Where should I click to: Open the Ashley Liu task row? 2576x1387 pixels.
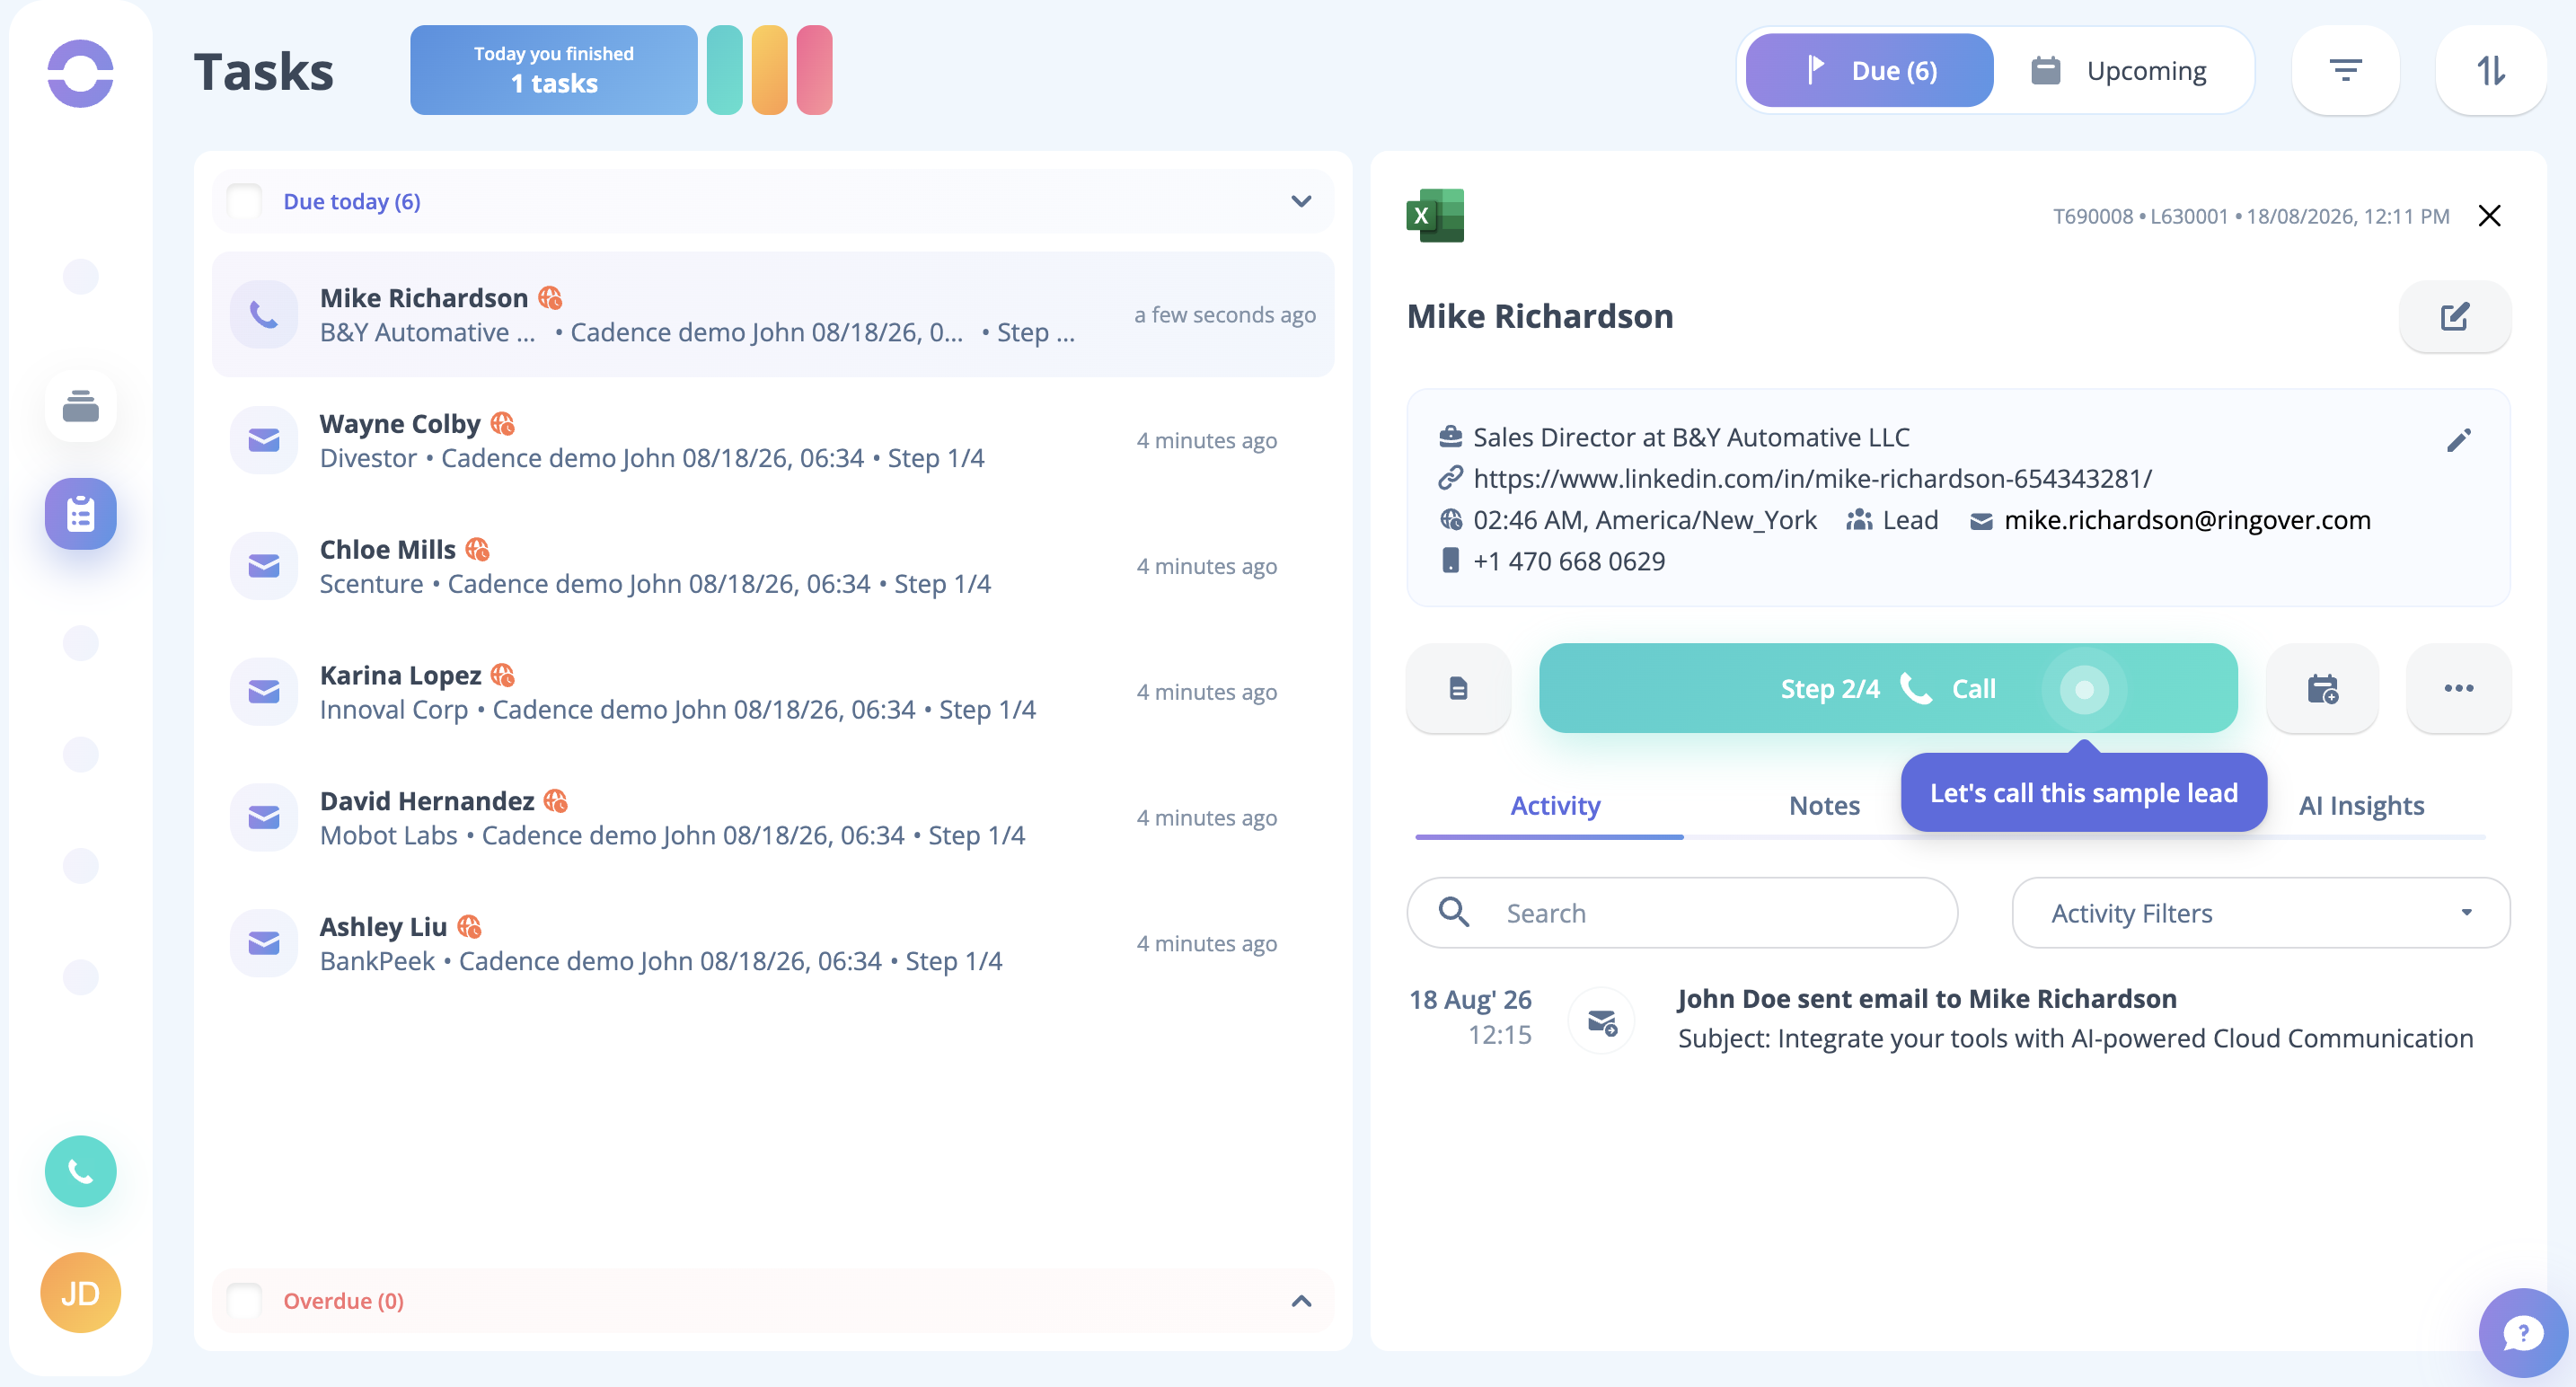point(773,943)
